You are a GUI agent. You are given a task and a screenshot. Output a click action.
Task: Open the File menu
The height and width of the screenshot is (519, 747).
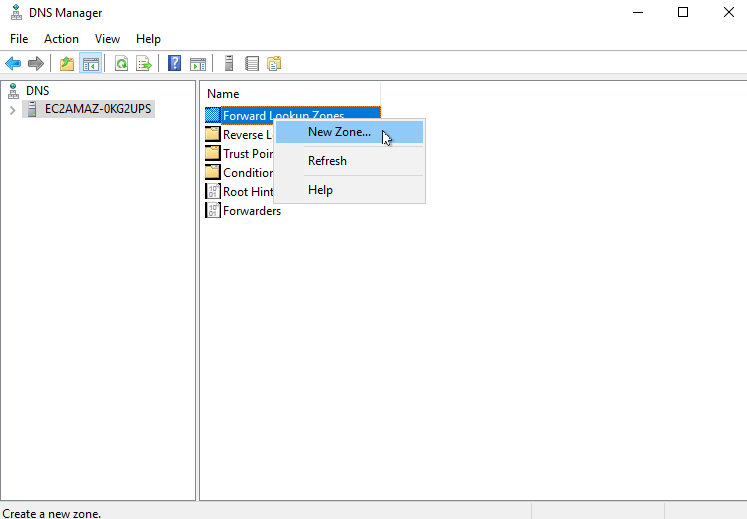[x=19, y=39]
